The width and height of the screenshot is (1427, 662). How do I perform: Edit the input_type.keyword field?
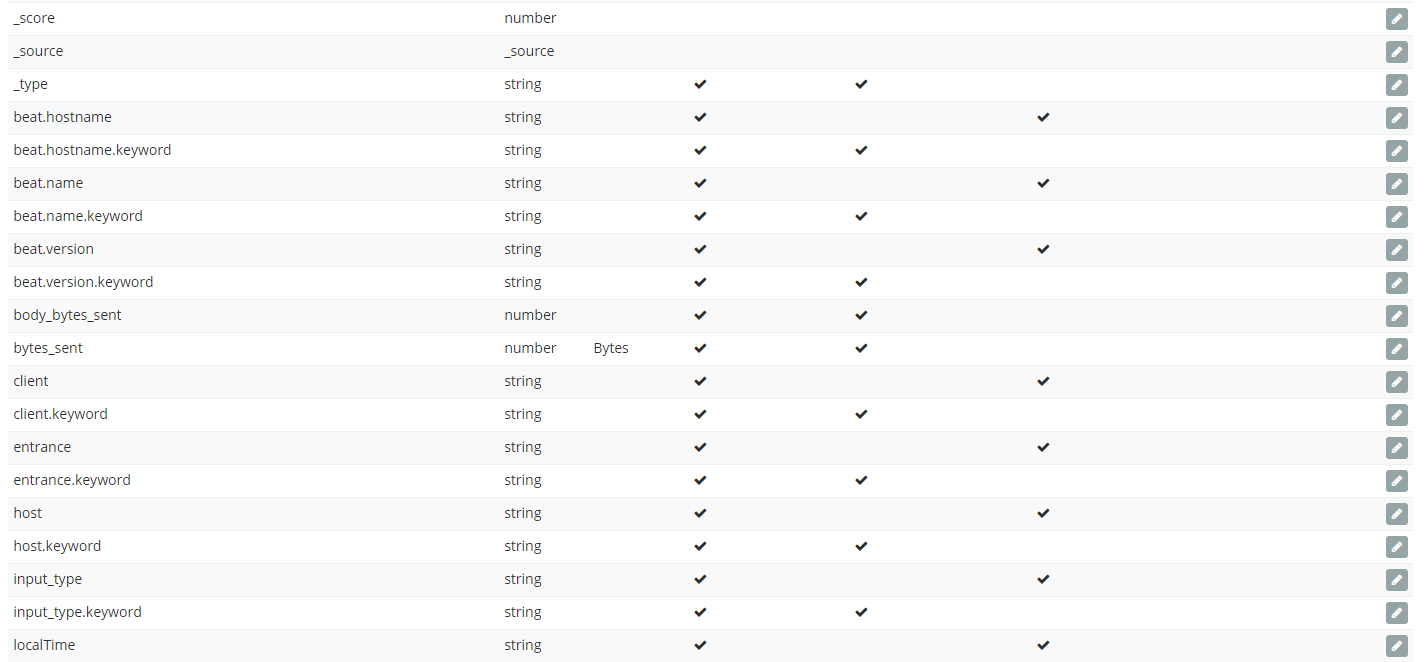coord(1396,613)
